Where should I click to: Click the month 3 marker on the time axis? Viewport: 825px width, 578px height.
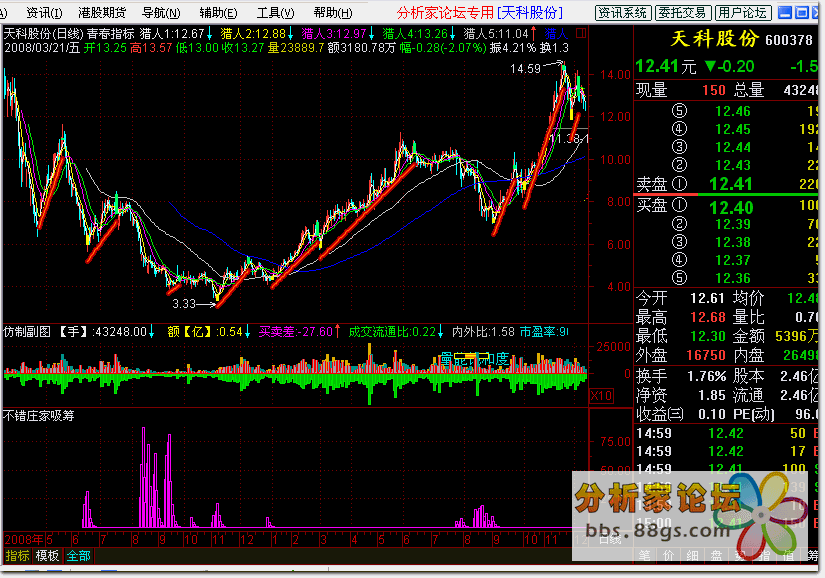(x=324, y=540)
